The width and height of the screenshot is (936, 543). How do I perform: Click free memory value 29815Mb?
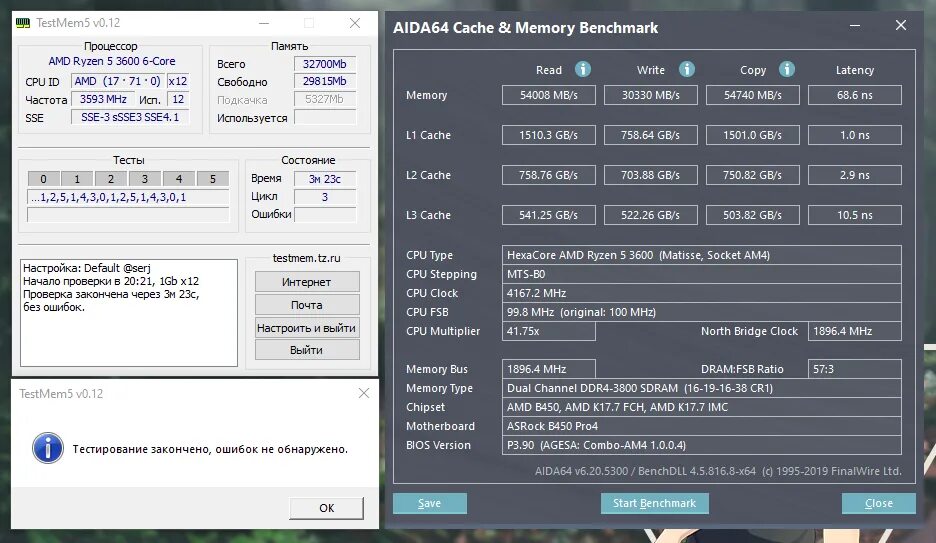[325, 81]
